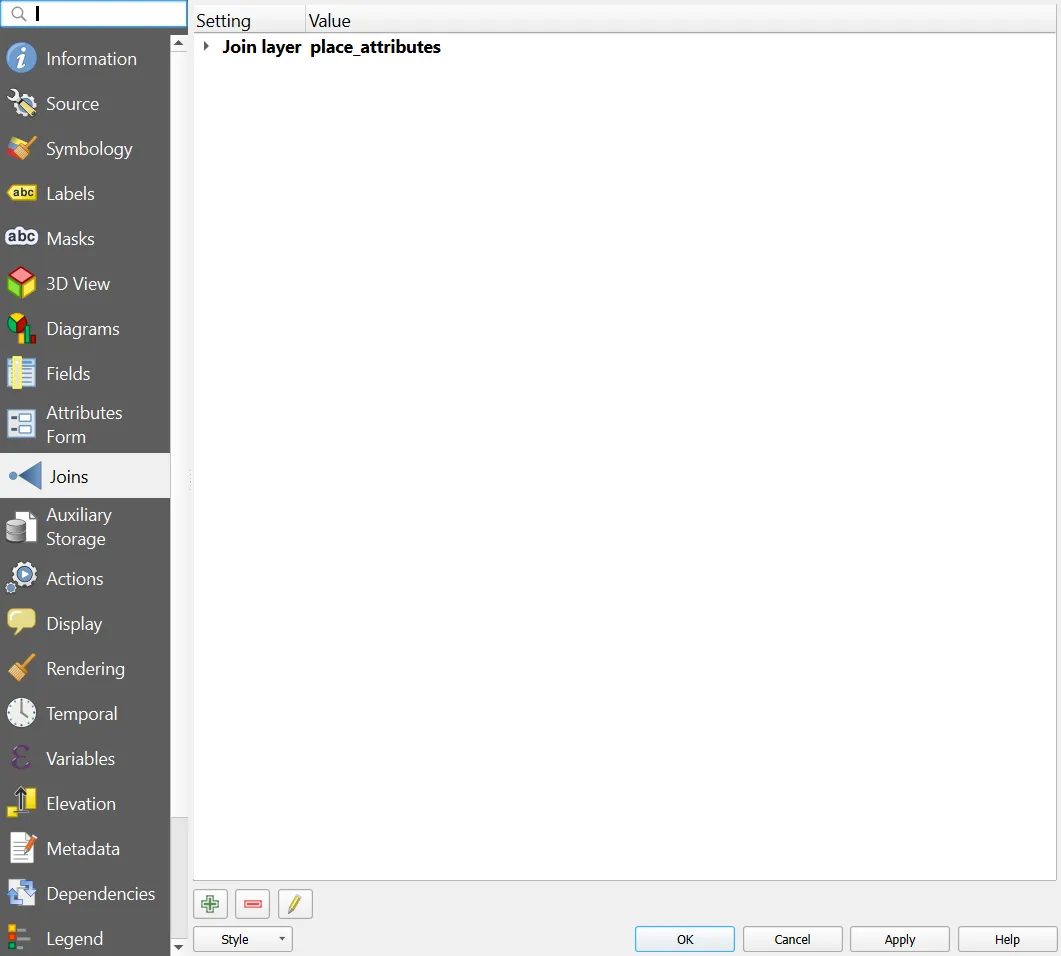1061x956 pixels.
Task: Select the Elevation icon in sidebar
Action: [x=22, y=803]
